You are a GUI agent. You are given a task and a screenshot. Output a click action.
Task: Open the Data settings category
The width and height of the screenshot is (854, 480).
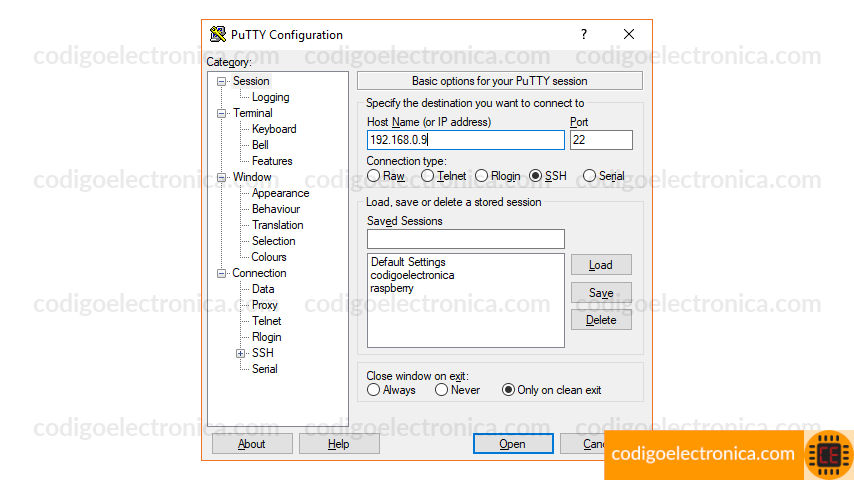pyautogui.click(x=263, y=289)
